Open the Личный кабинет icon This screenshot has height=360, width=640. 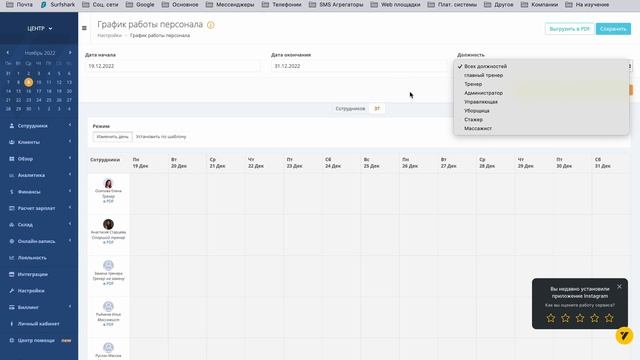tap(11, 324)
